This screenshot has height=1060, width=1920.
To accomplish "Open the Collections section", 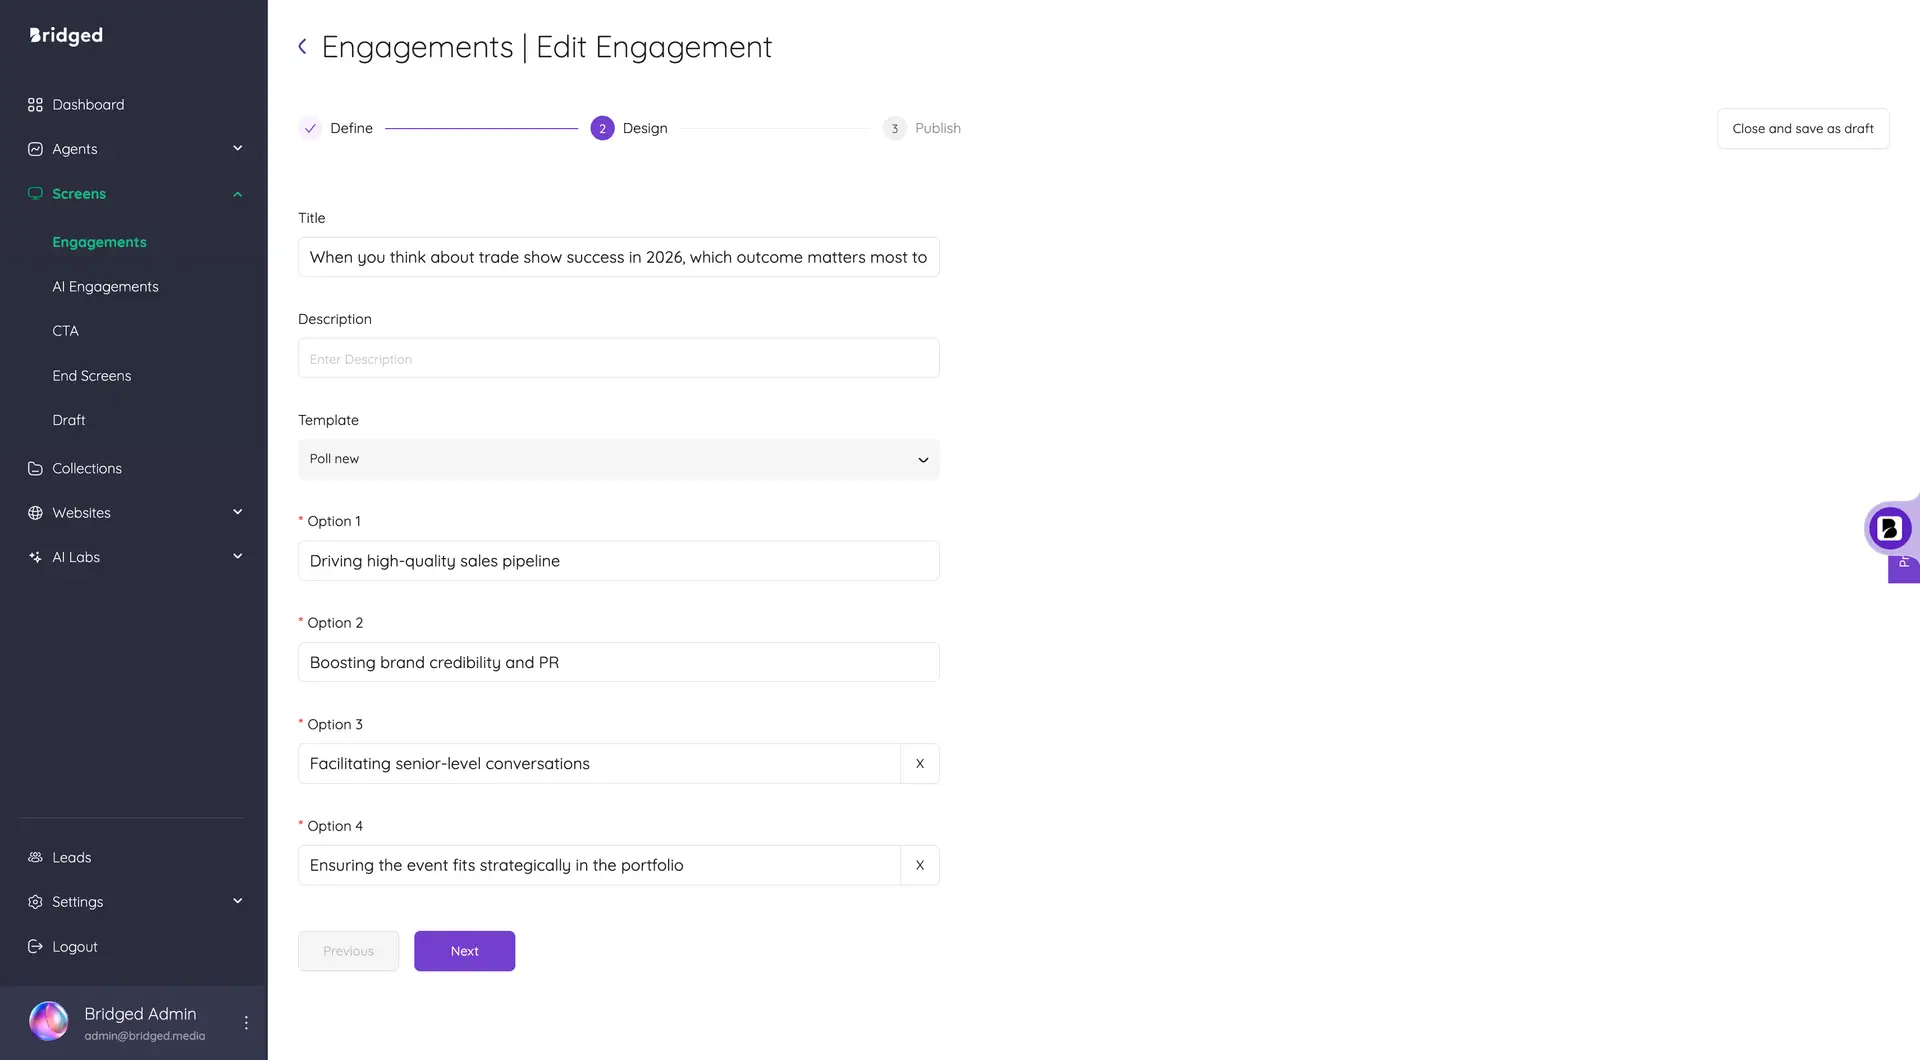I will click(86, 467).
